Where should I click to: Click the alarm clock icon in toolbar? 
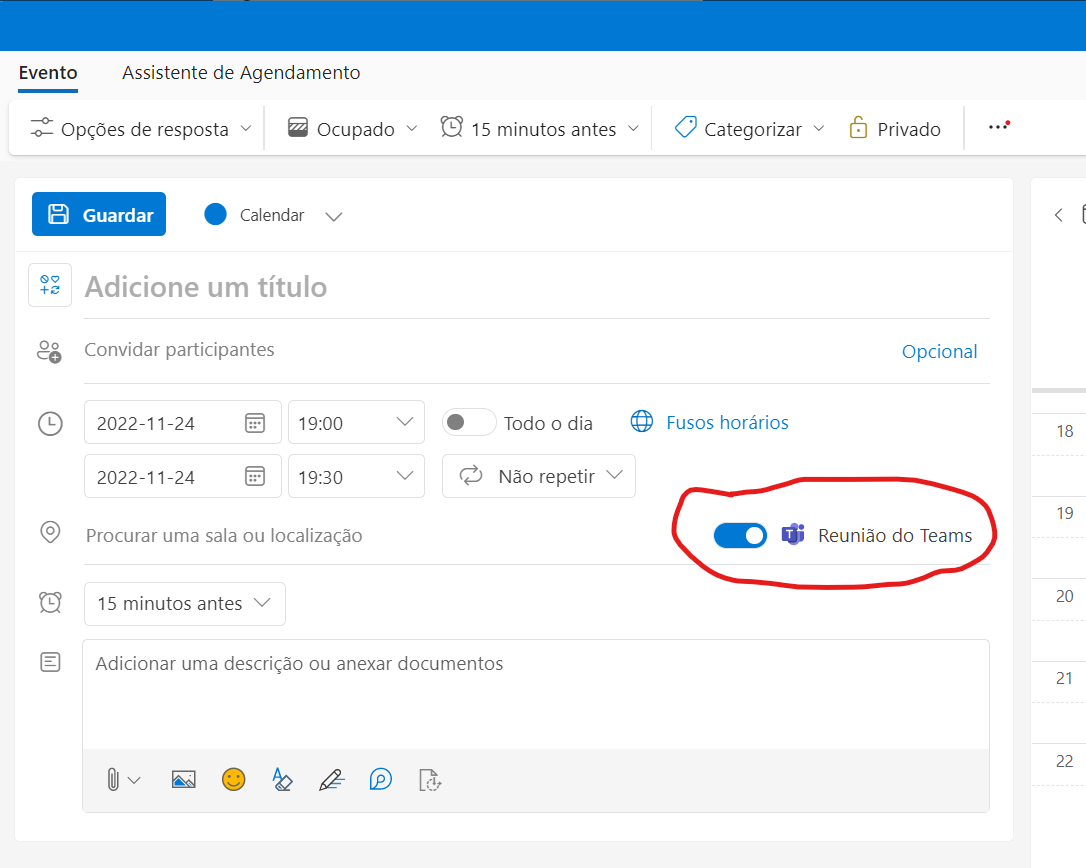[452, 127]
